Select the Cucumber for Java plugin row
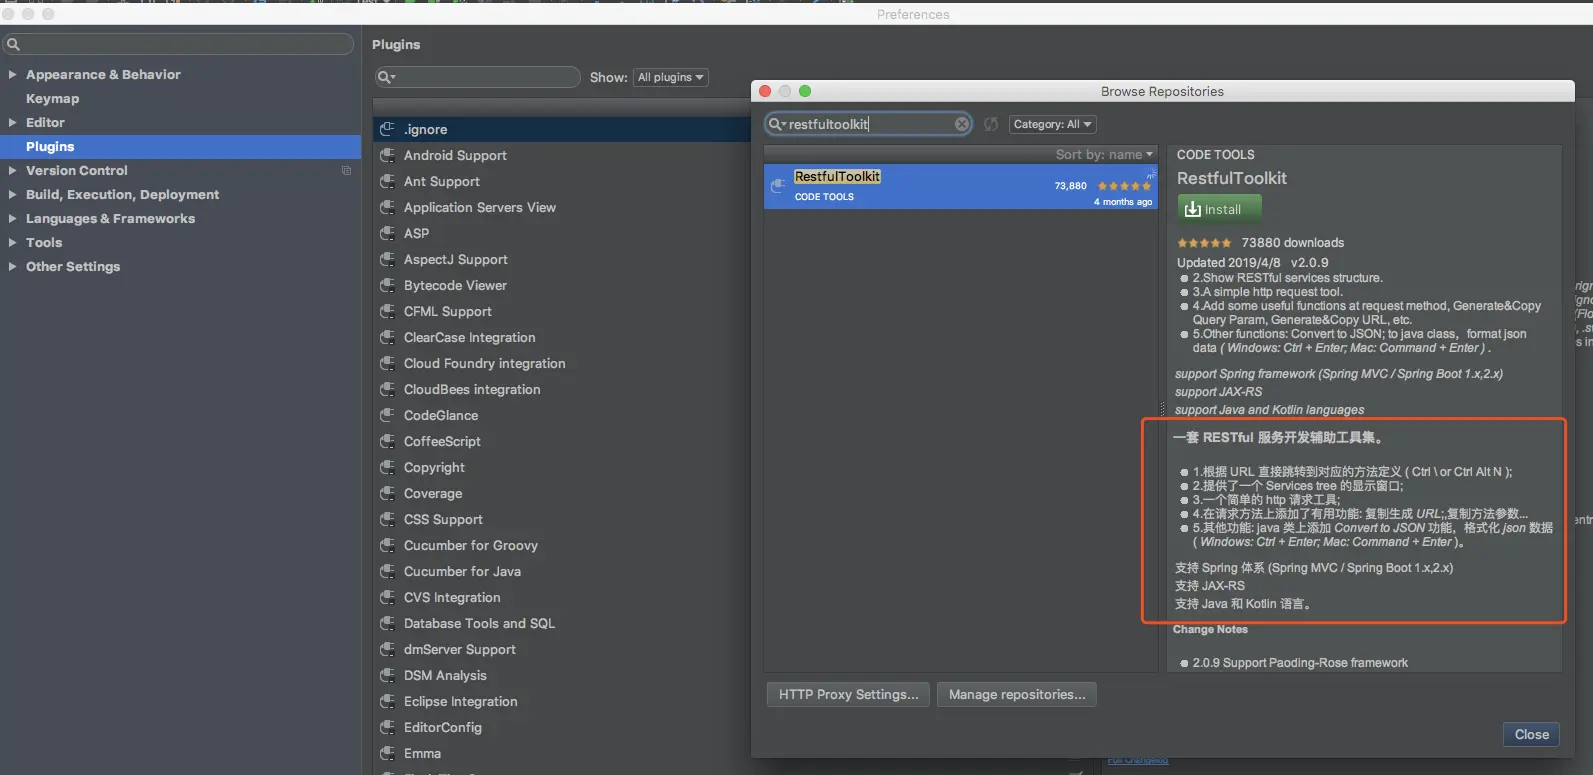 tap(563, 571)
